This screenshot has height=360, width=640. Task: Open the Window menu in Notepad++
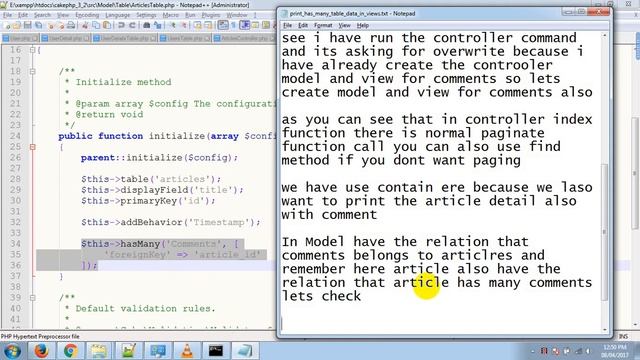[x=237, y=15]
